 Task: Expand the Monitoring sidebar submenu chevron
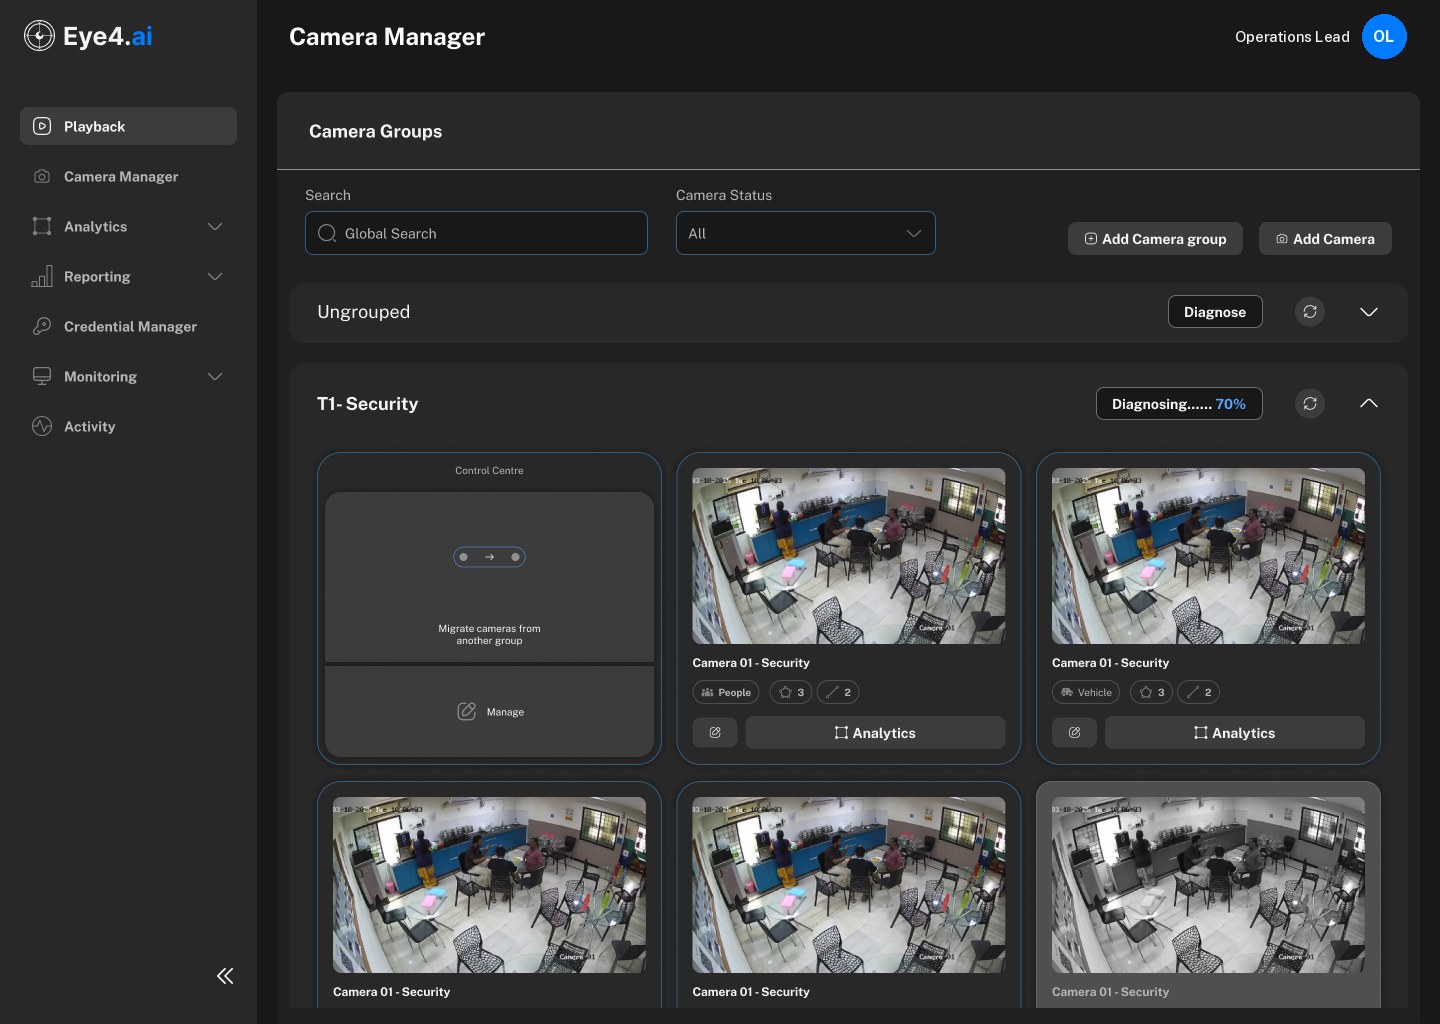(x=215, y=377)
